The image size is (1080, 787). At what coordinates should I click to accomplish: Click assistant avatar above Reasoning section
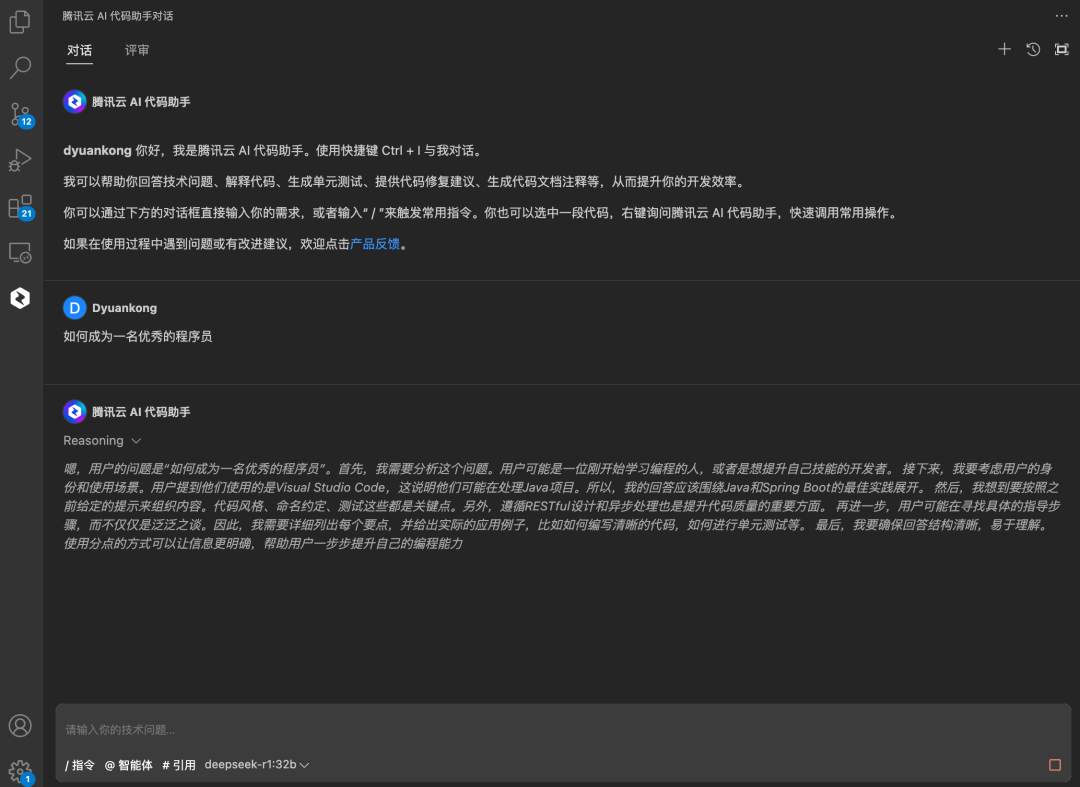tap(74, 411)
